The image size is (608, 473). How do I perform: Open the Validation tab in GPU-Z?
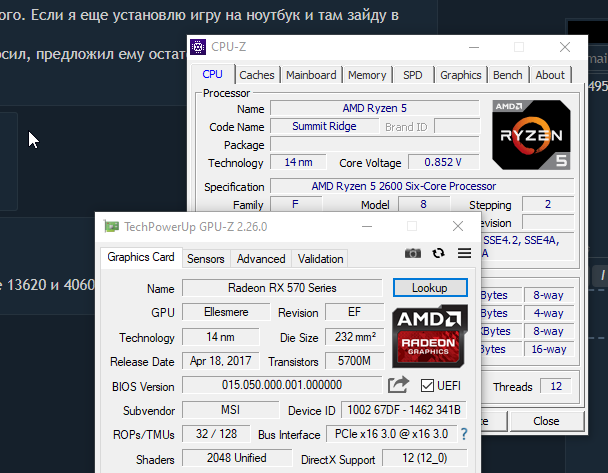pyautogui.click(x=320, y=259)
